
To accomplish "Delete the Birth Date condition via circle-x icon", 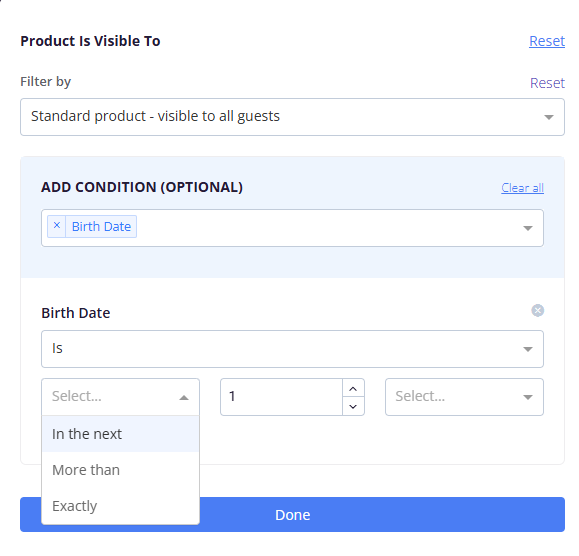I will (x=537, y=310).
